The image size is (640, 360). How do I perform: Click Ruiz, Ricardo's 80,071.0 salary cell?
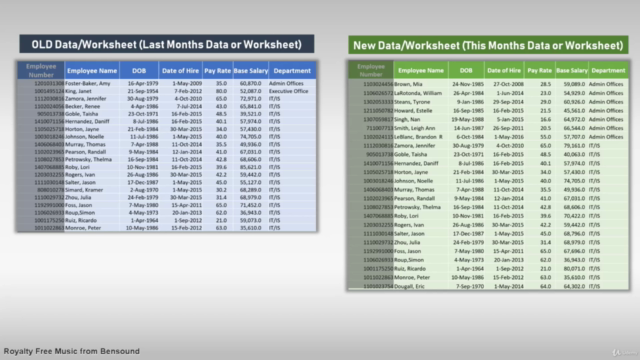(574, 269)
